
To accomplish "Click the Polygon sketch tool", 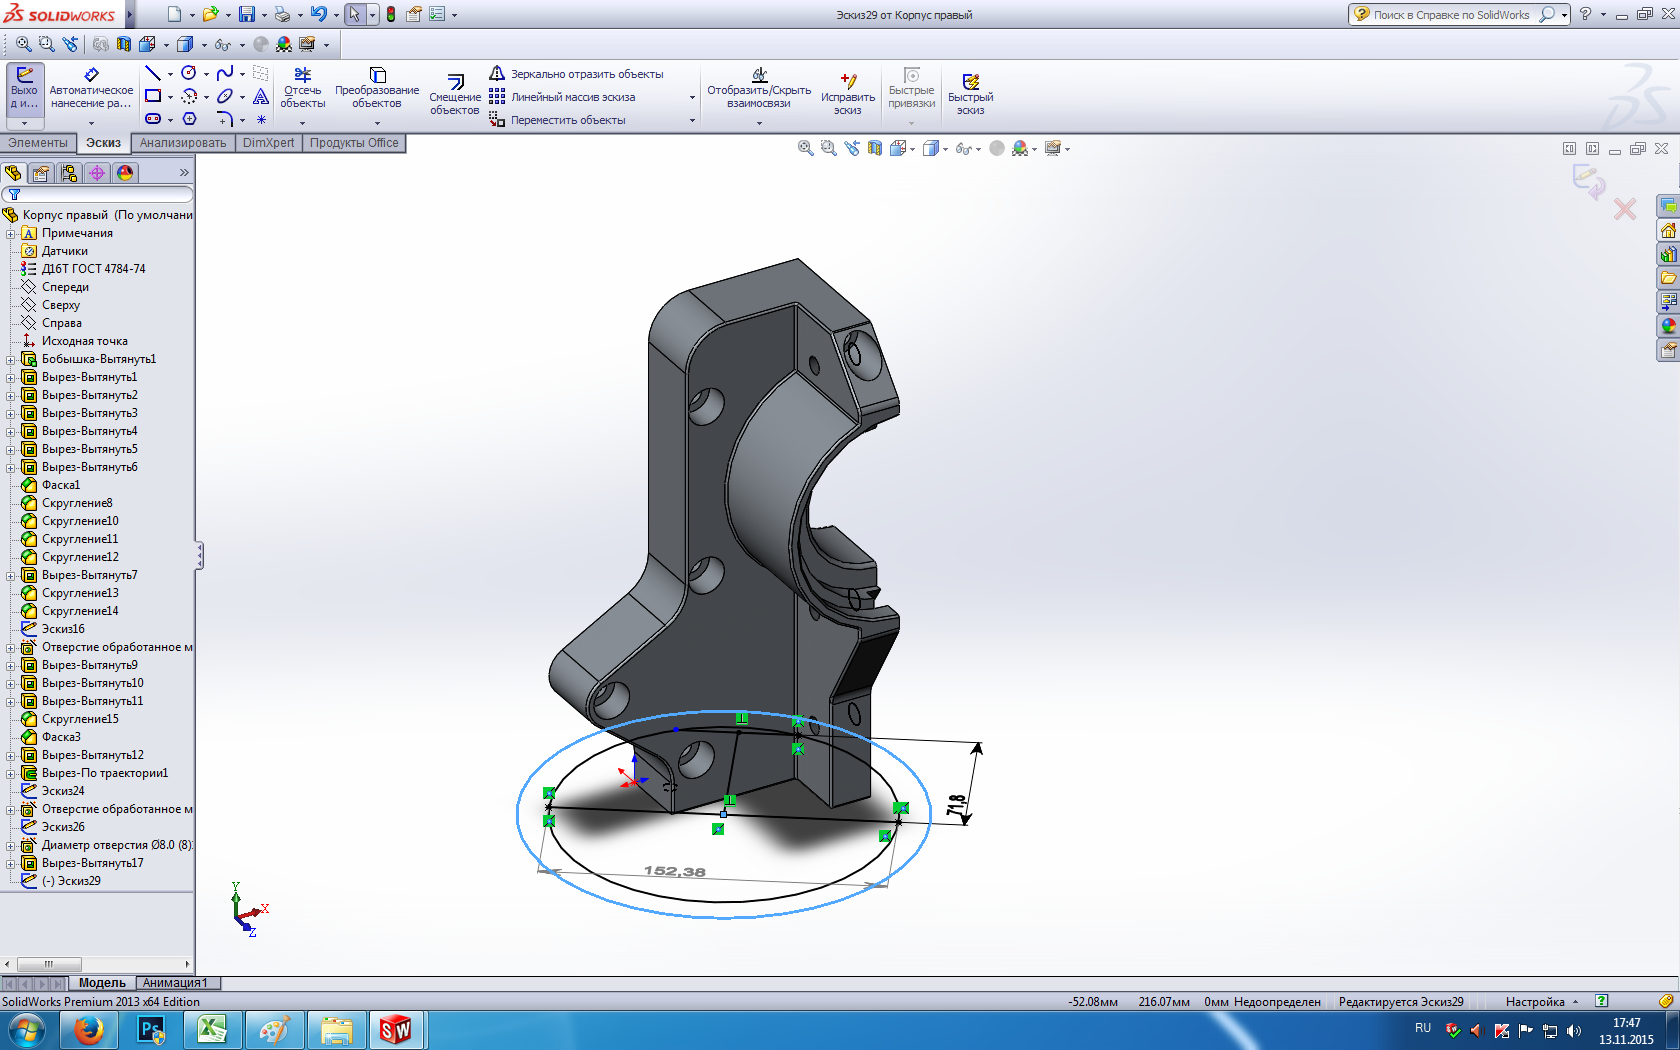I will pos(189,119).
